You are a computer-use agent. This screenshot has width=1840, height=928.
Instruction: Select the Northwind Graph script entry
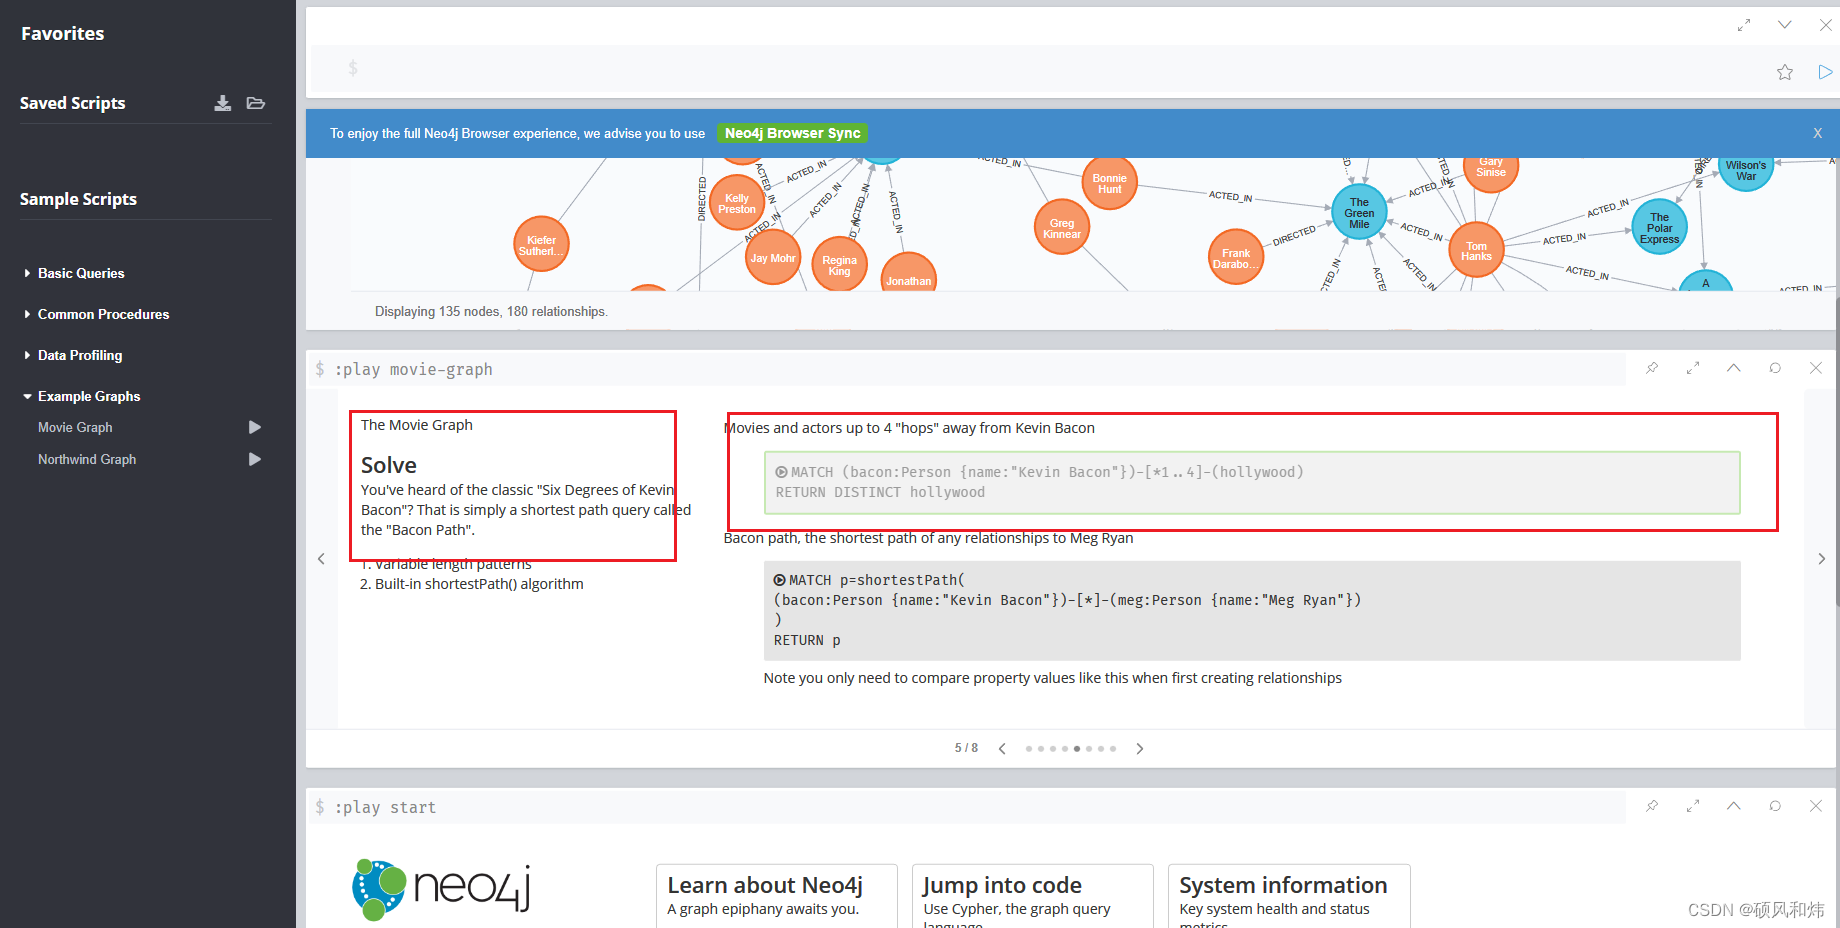click(x=87, y=459)
